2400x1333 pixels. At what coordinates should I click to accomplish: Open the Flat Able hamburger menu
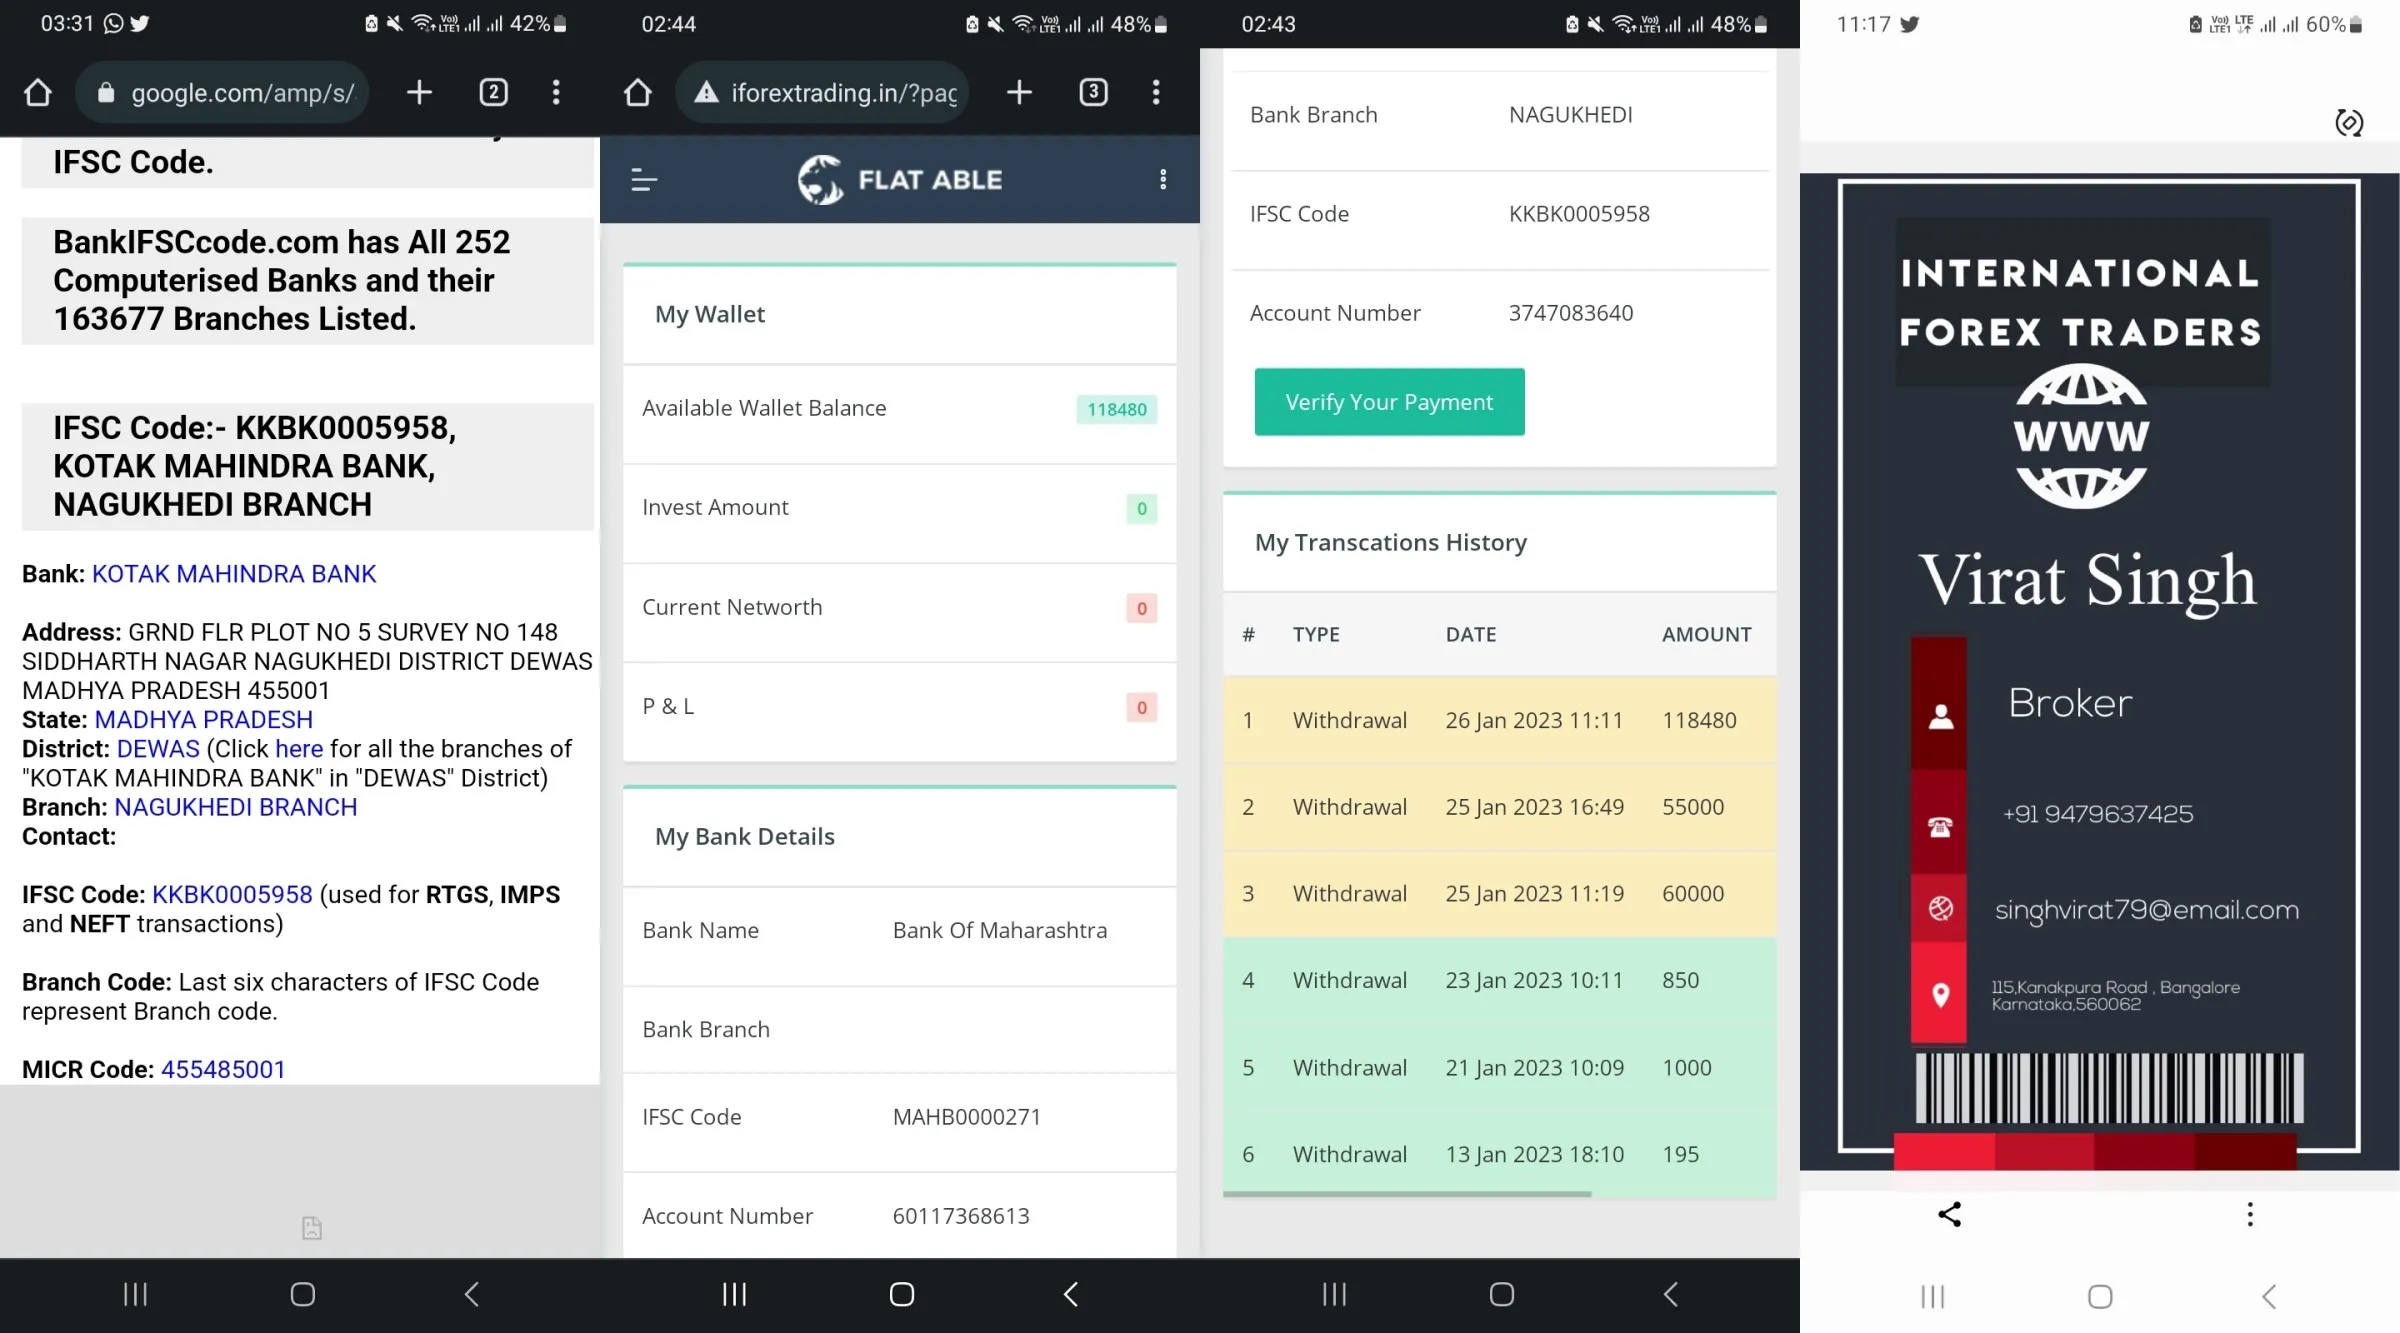644,180
